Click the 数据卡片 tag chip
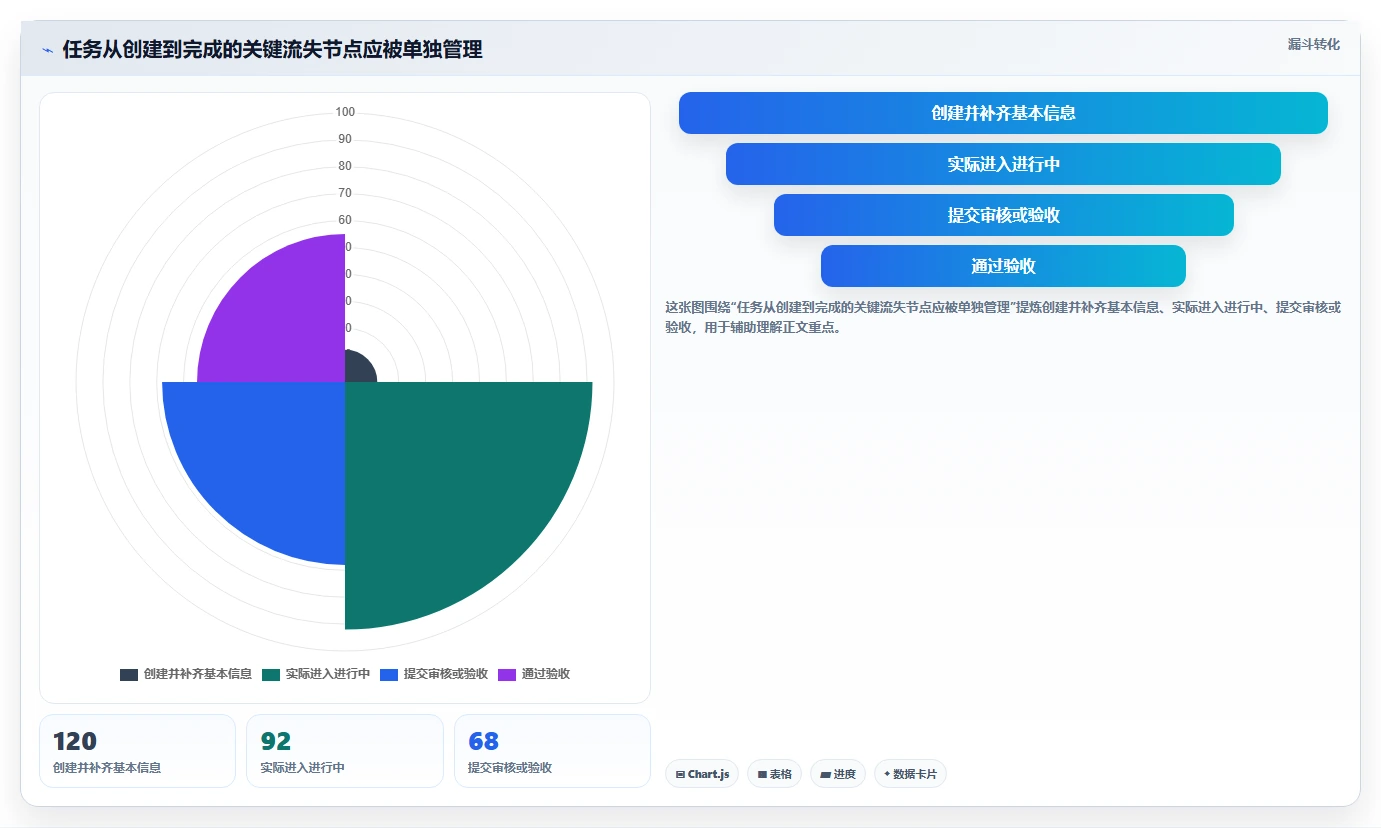1381x828 pixels. click(x=910, y=774)
